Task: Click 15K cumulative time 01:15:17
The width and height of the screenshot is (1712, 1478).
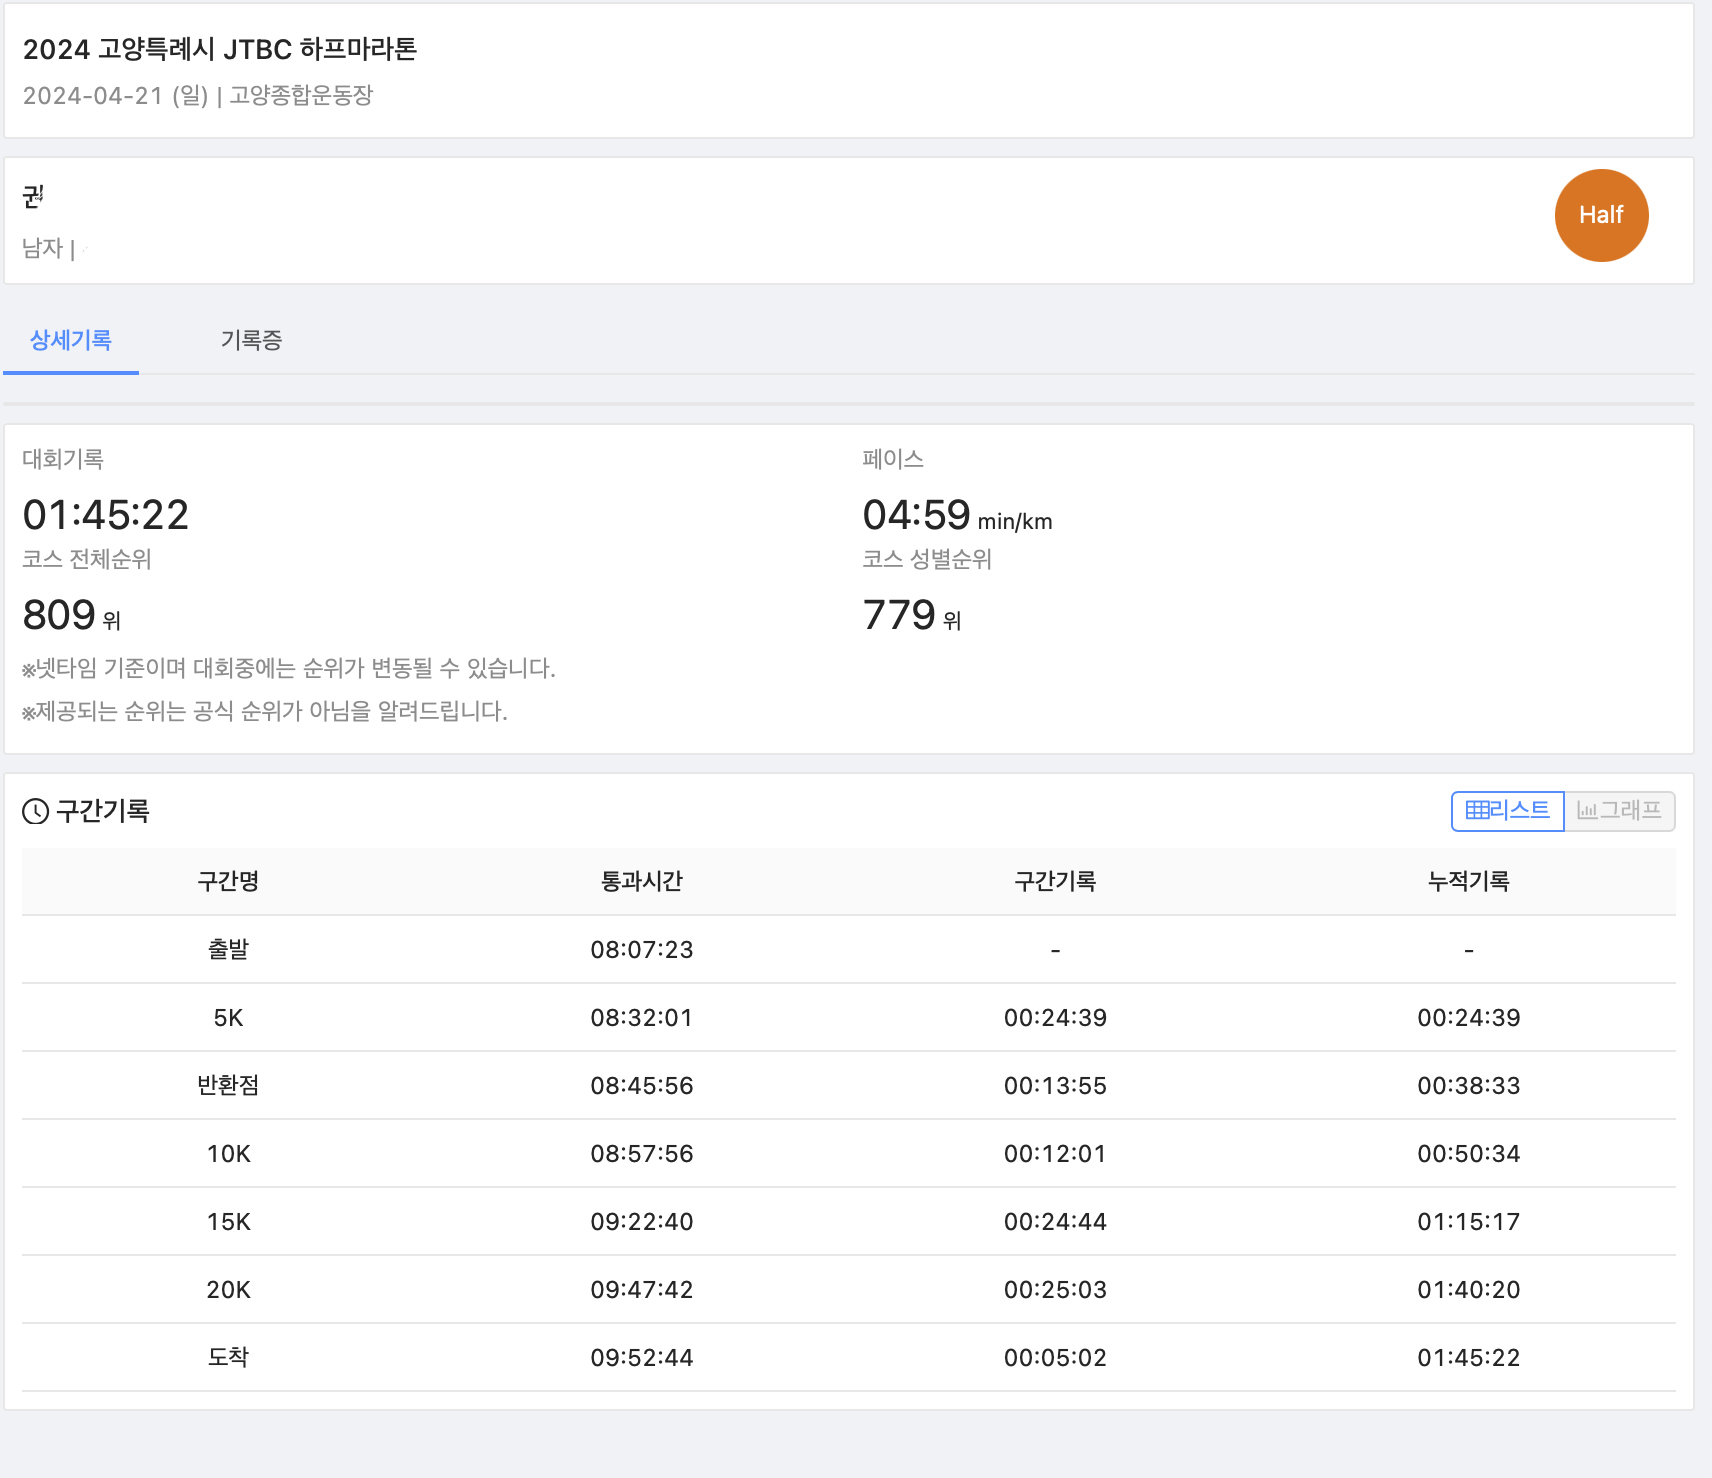Action: pos(1468,1222)
